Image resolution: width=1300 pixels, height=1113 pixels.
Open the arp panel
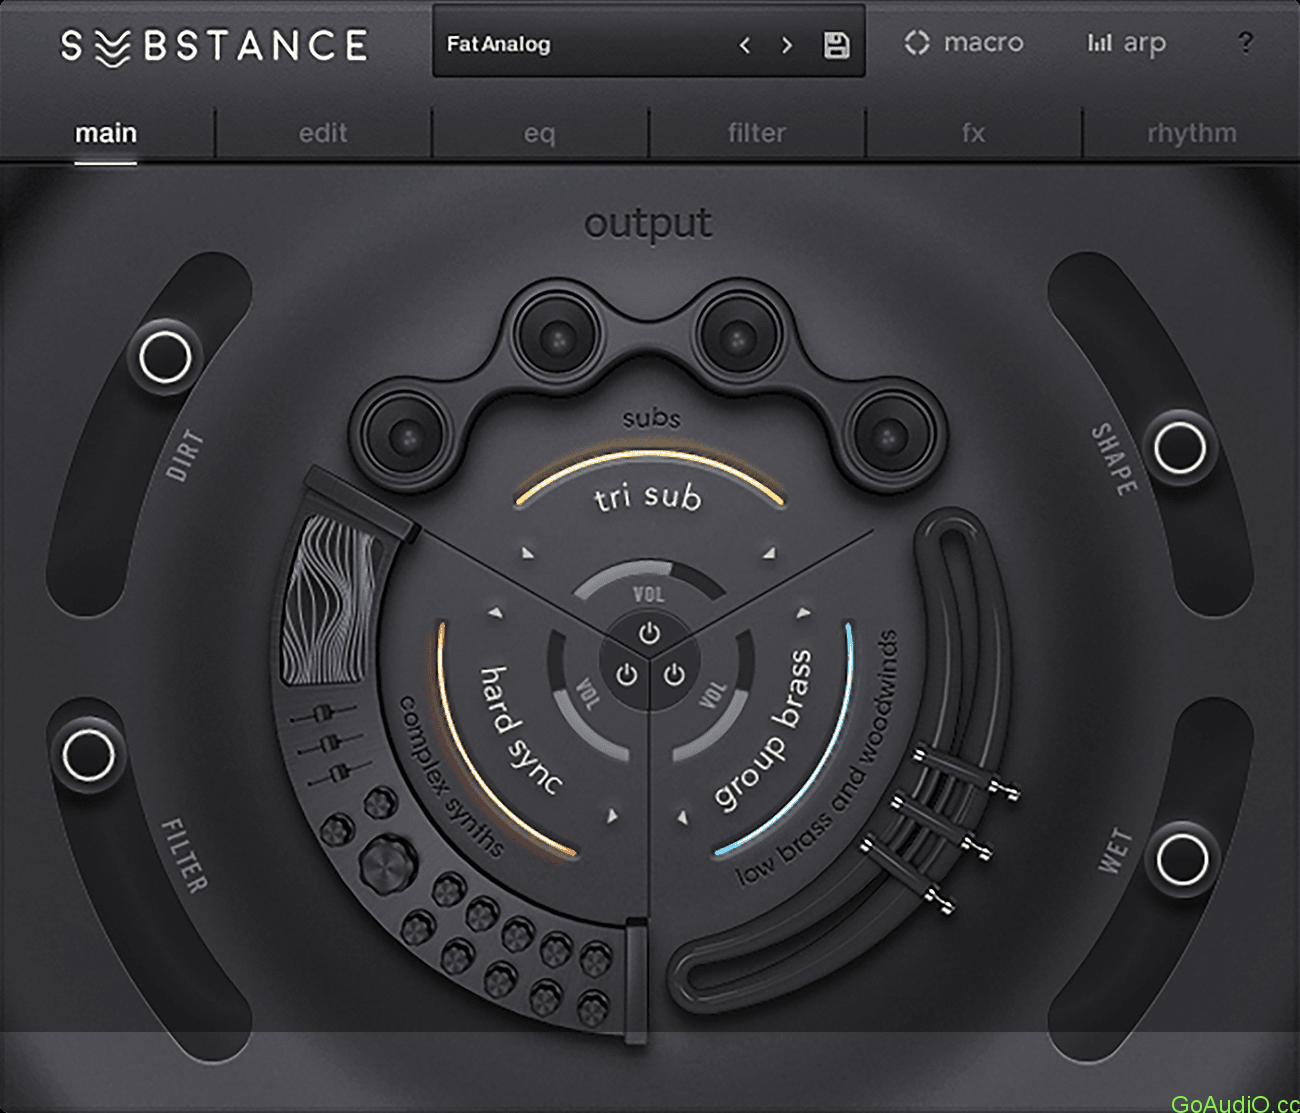pyautogui.click(x=1127, y=43)
